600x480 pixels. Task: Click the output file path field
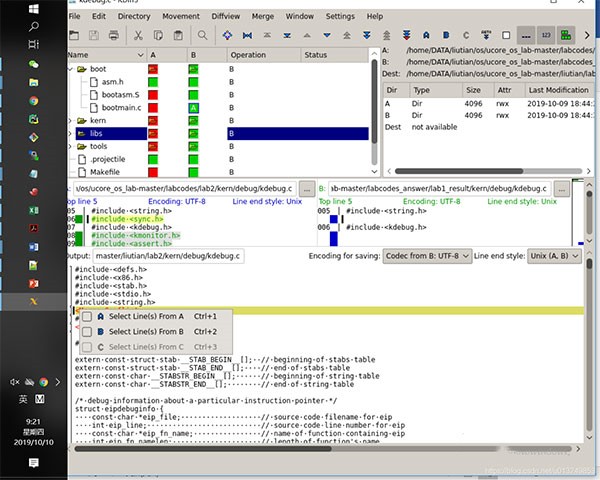(x=168, y=256)
